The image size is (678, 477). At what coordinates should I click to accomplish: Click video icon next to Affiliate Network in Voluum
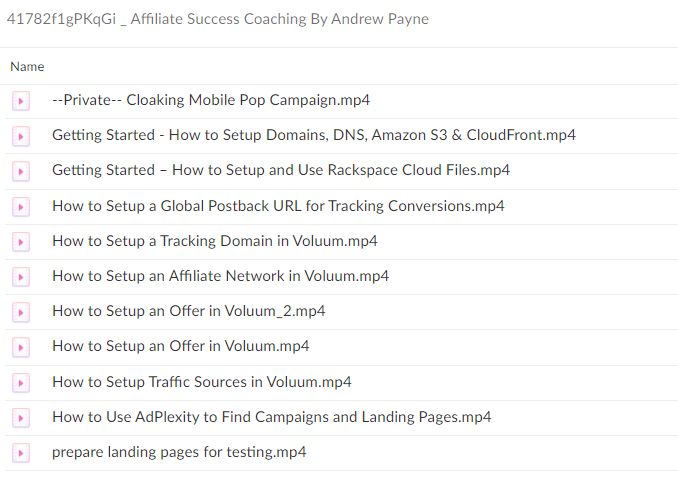[x=20, y=276]
